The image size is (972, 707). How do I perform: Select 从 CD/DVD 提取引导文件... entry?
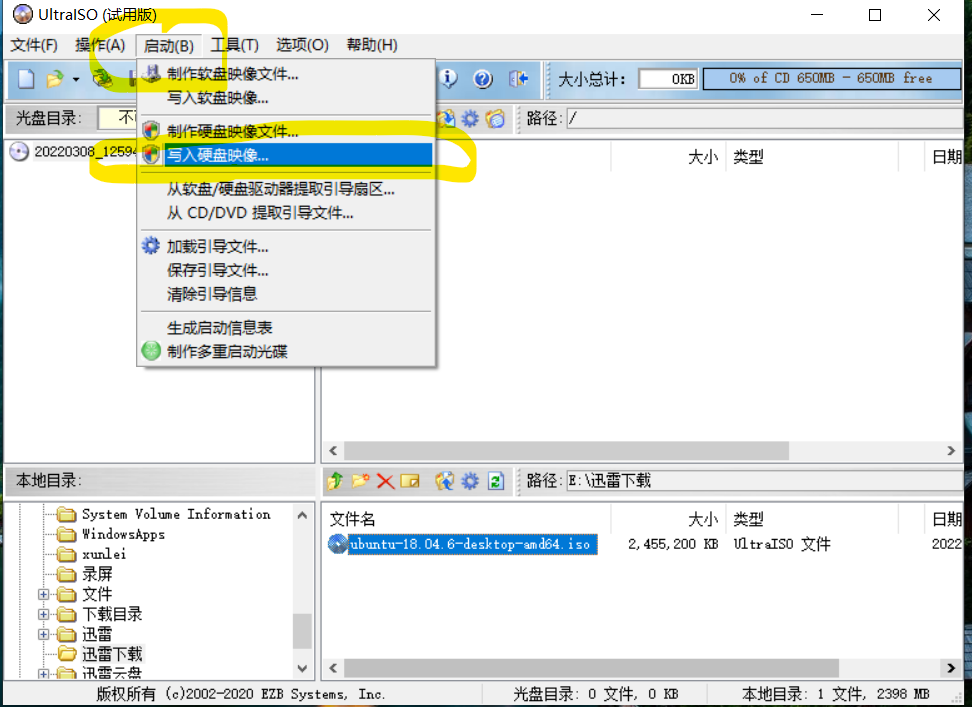(286, 213)
